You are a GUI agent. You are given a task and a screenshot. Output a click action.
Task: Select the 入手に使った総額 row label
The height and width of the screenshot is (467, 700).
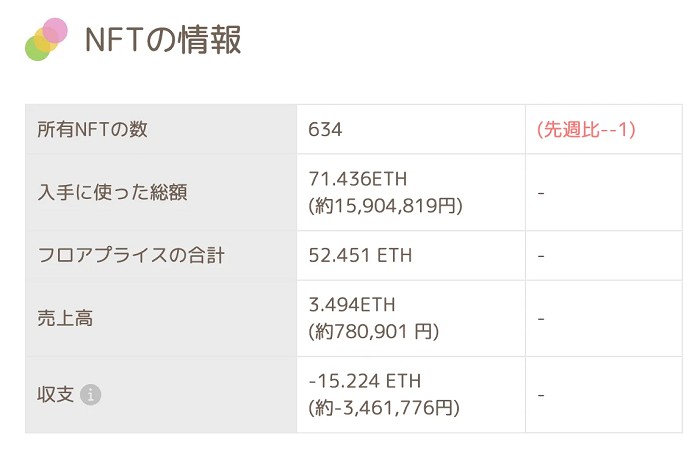112,192
